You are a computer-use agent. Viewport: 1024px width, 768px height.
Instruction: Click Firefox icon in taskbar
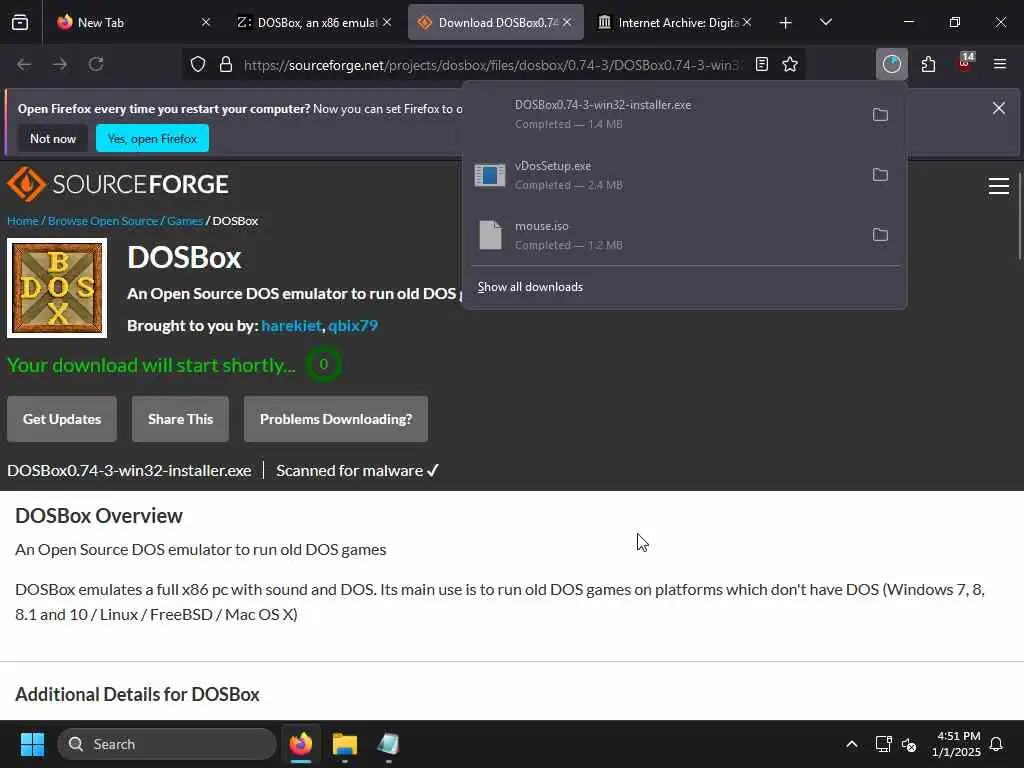(x=301, y=744)
